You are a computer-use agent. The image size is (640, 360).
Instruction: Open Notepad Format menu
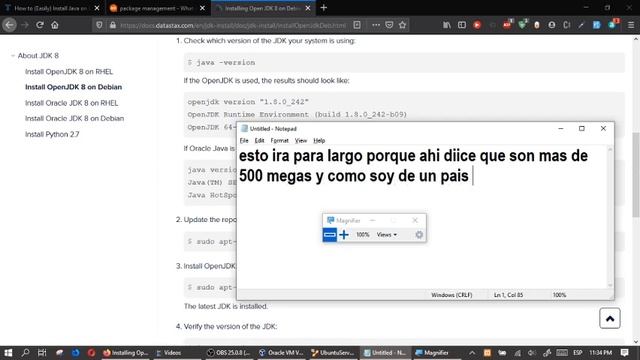click(x=280, y=140)
